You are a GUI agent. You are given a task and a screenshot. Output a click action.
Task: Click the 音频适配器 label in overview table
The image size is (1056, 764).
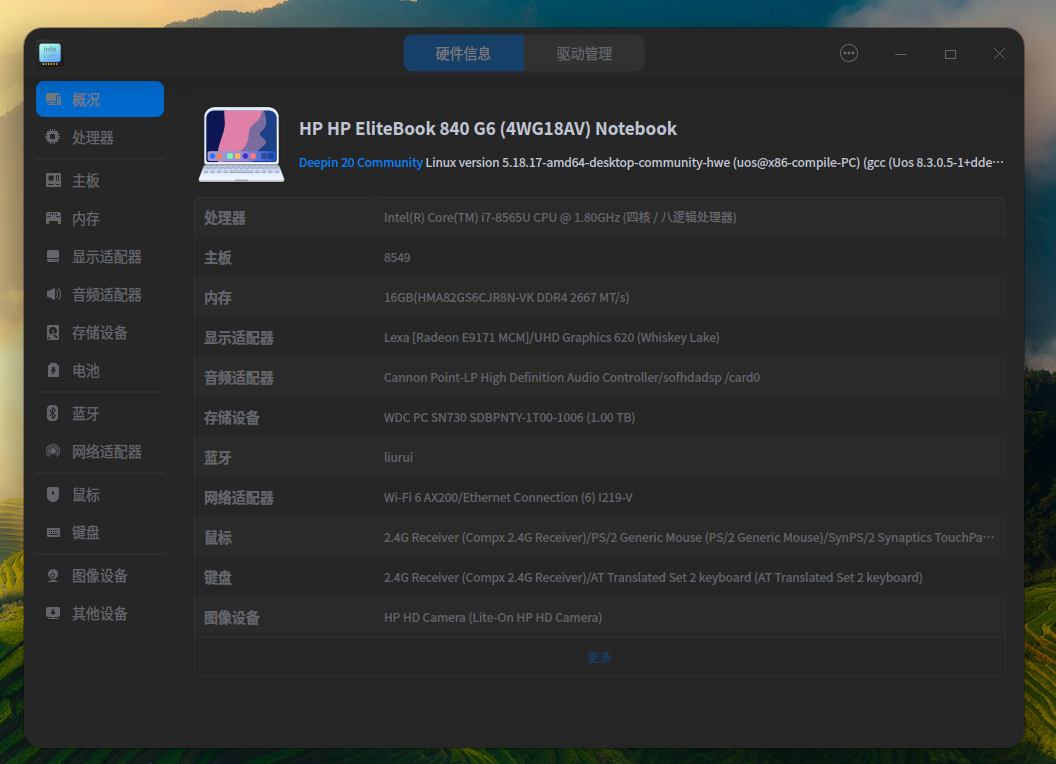pos(239,377)
